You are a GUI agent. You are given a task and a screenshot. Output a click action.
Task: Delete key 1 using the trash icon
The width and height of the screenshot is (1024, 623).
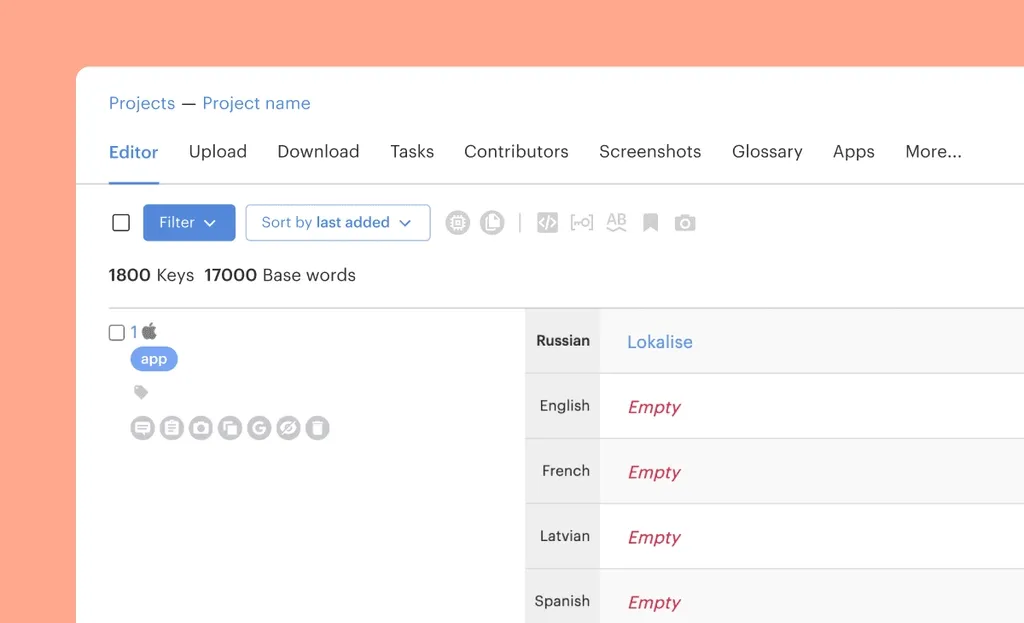[317, 429]
